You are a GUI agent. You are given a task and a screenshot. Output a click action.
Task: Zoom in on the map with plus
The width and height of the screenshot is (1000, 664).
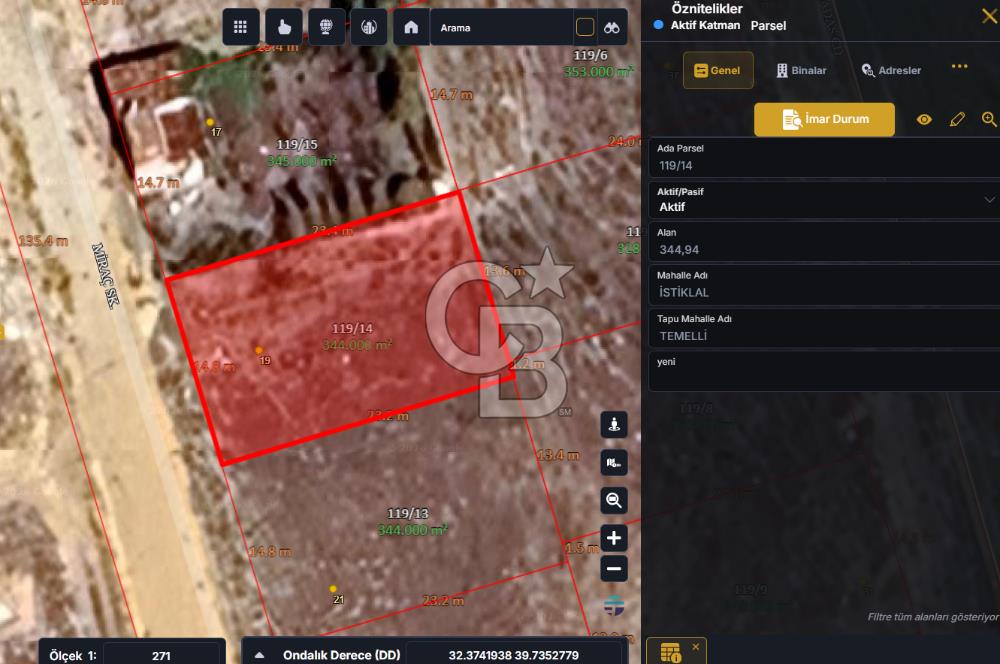coord(614,538)
